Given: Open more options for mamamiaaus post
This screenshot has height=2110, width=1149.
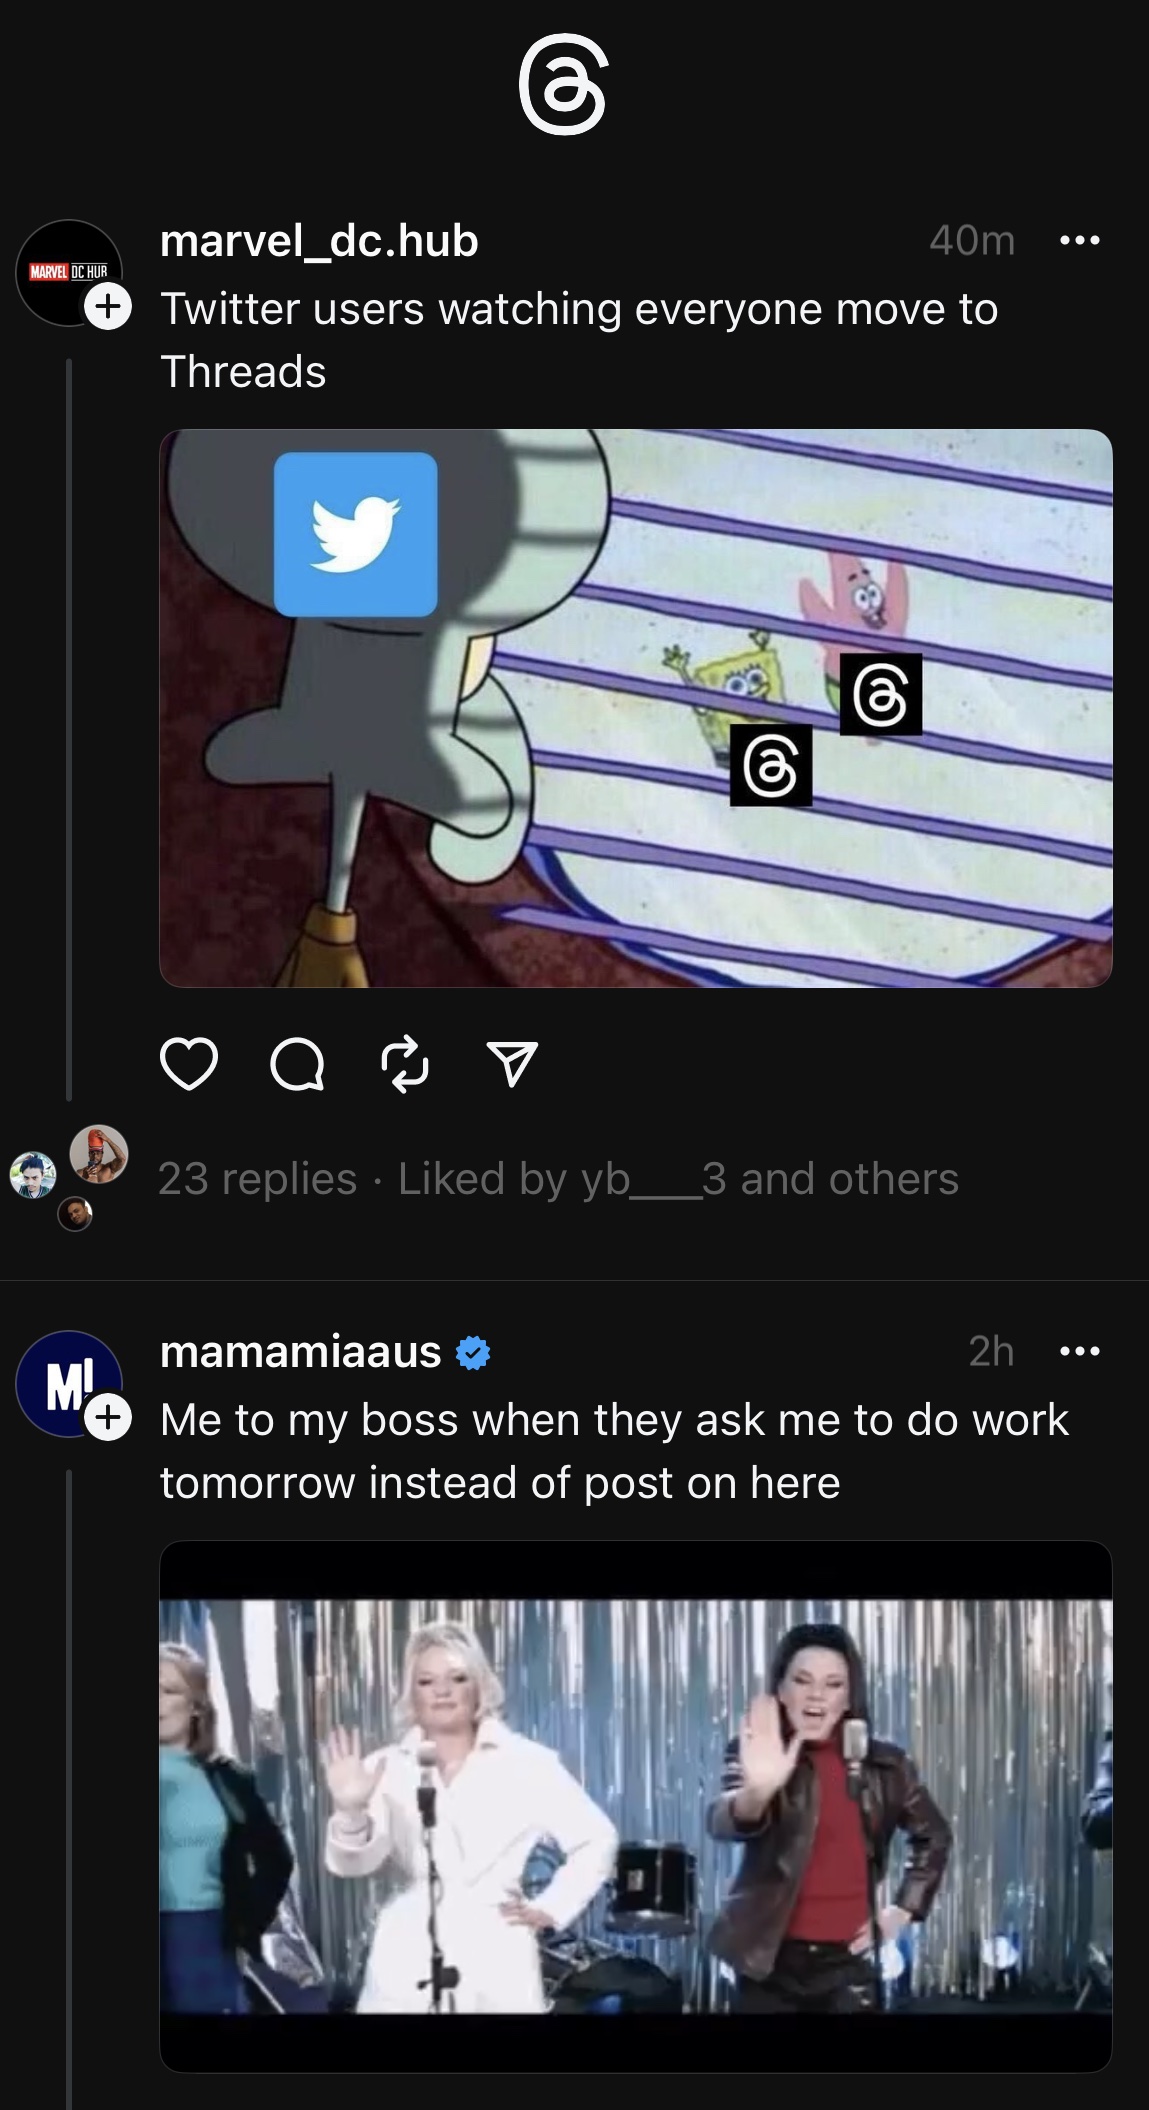Looking at the screenshot, I should pyautogui.click(x=1080, y=1352).
